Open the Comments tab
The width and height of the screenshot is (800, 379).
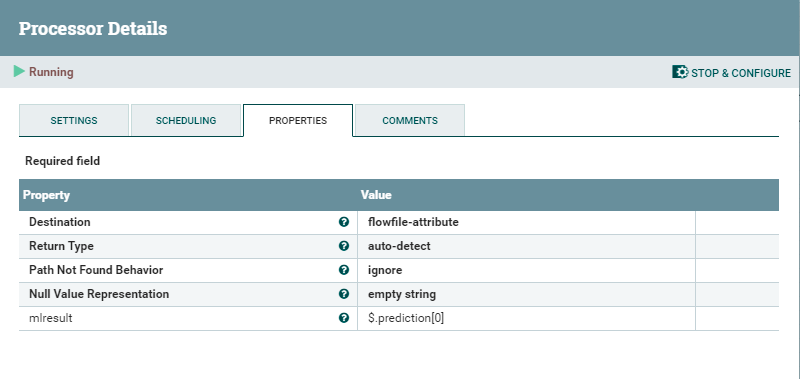coord(410,120)
